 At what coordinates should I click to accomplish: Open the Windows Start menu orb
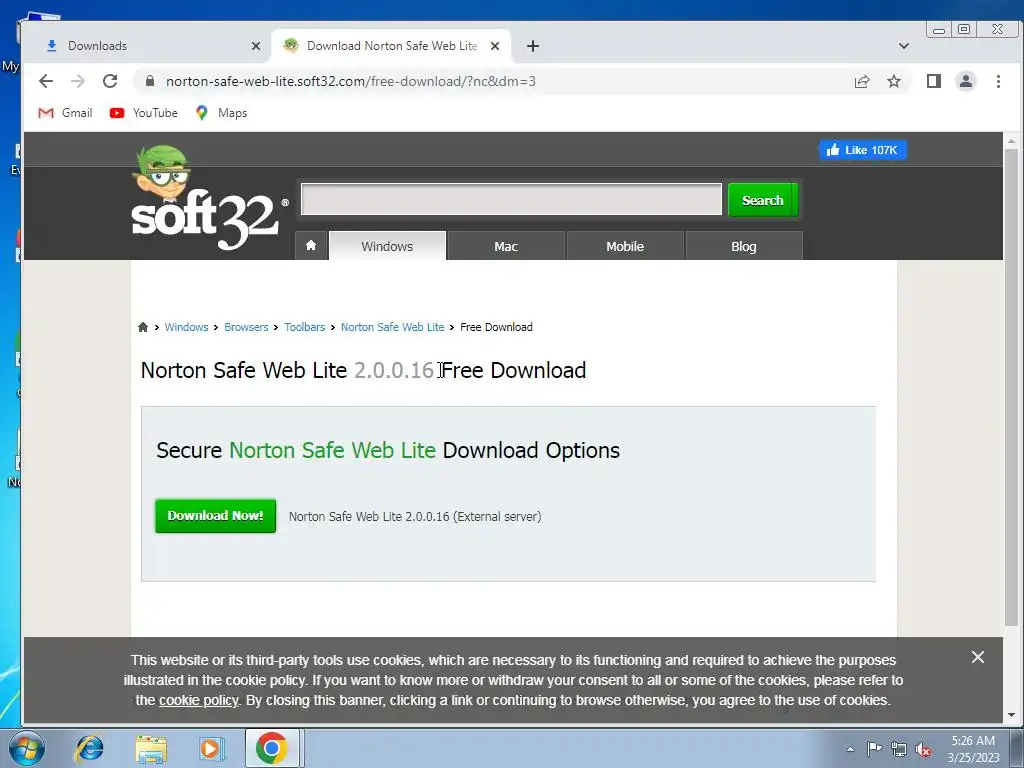(27, 748)
